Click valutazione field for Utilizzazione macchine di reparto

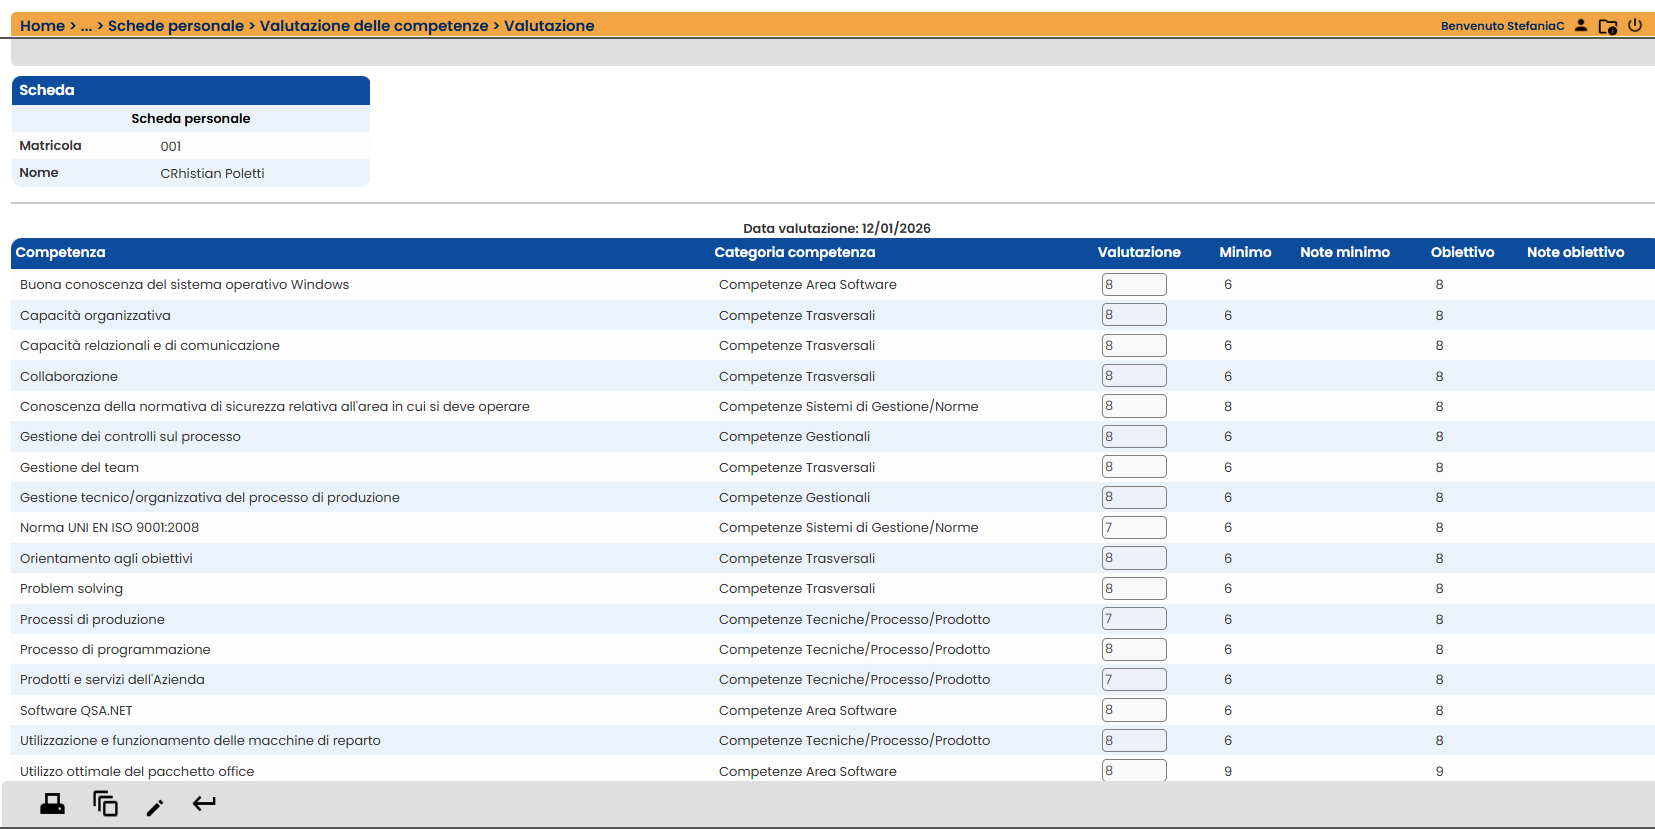click(x=1134, y=741)
